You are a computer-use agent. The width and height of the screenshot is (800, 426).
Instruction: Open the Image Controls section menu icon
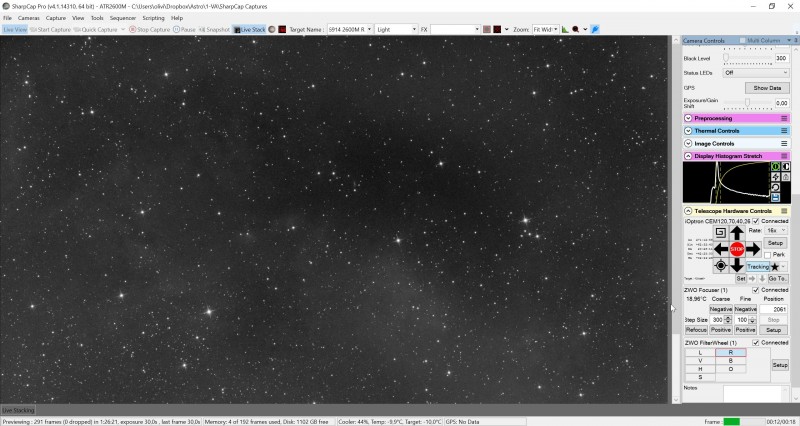[x=784, y=144]
